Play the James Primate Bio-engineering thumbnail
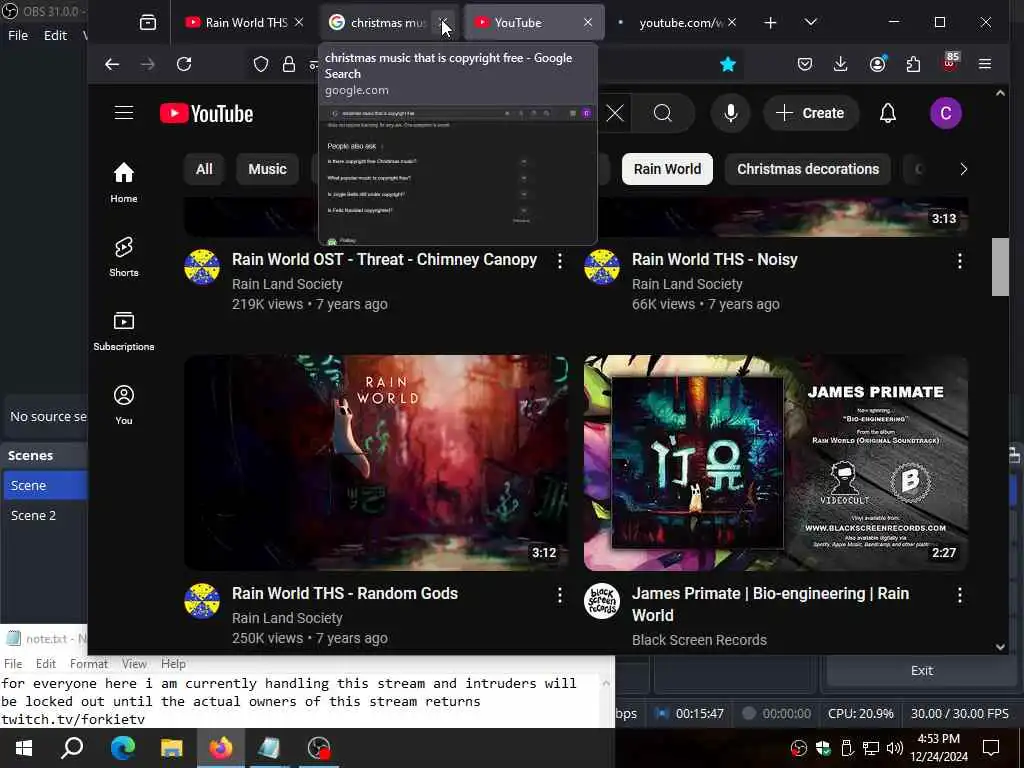The image size is (1024, 768). [x=775, y=462]
